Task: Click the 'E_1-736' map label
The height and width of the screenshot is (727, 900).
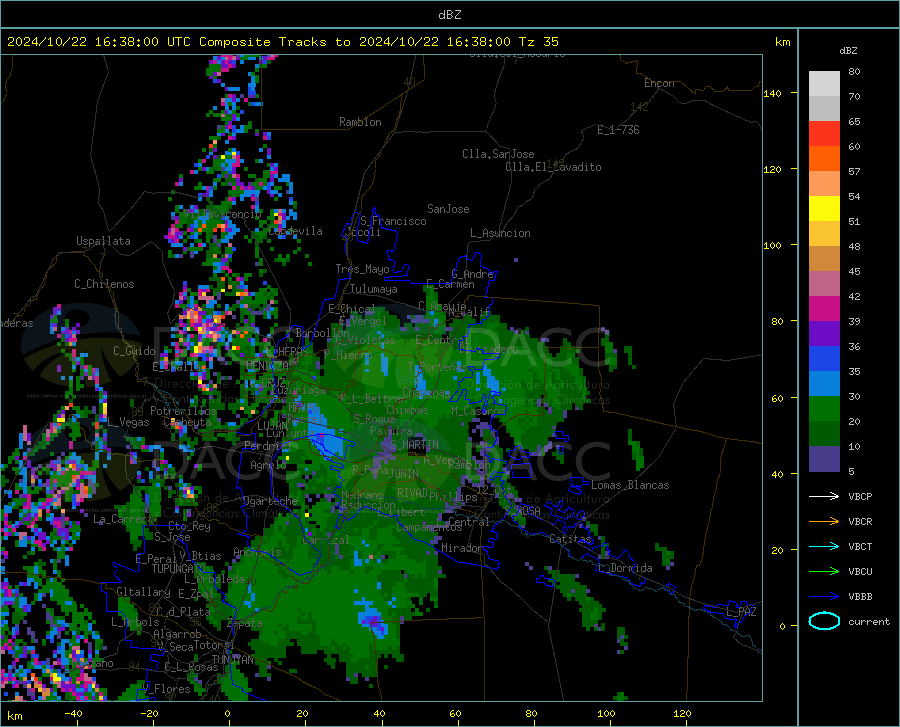Action: click(618, 130)
